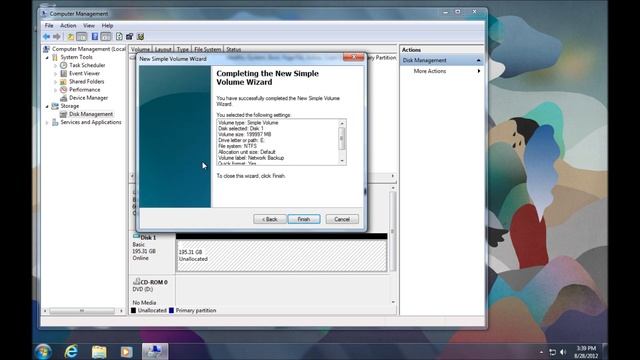This screenshot has height=360, width=640.
Task: Open the Windows Start orb
Action: (43, 351)
